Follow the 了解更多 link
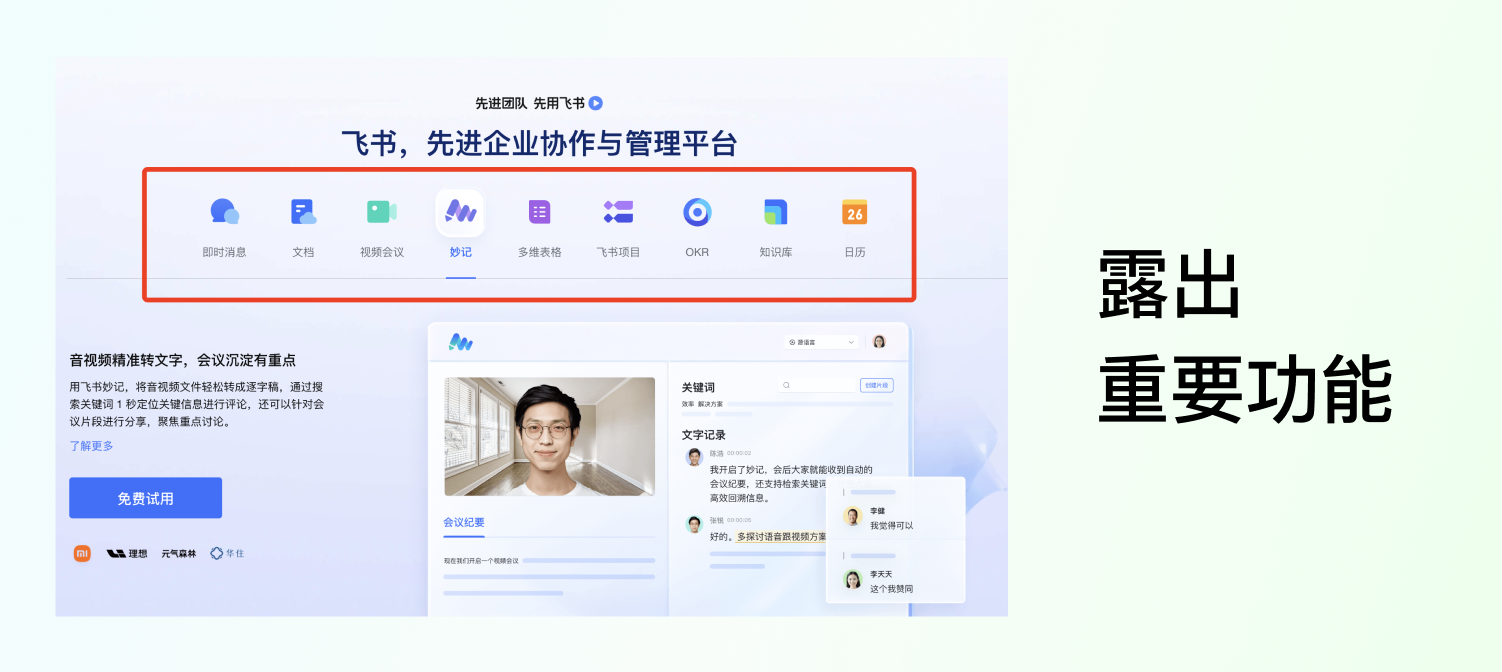 pyautogui.click(x=91, y=446)
